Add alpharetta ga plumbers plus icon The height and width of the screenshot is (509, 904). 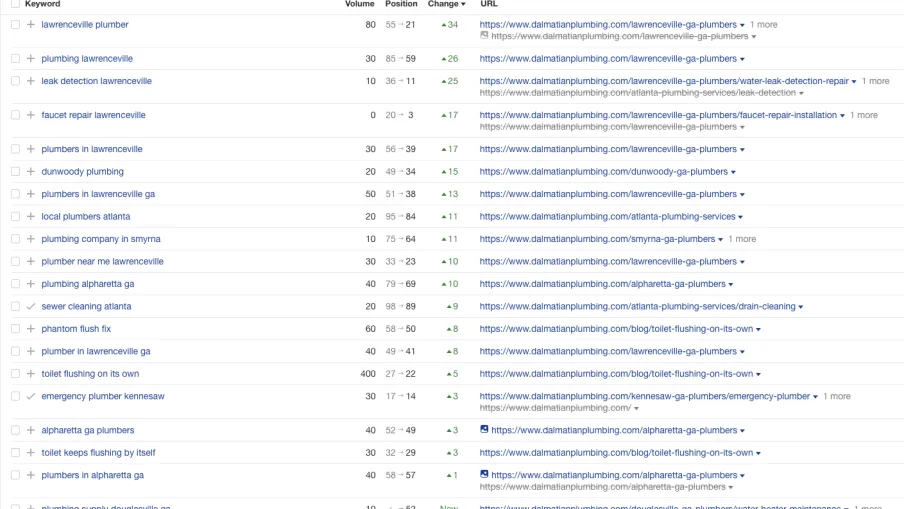point(31,431)
